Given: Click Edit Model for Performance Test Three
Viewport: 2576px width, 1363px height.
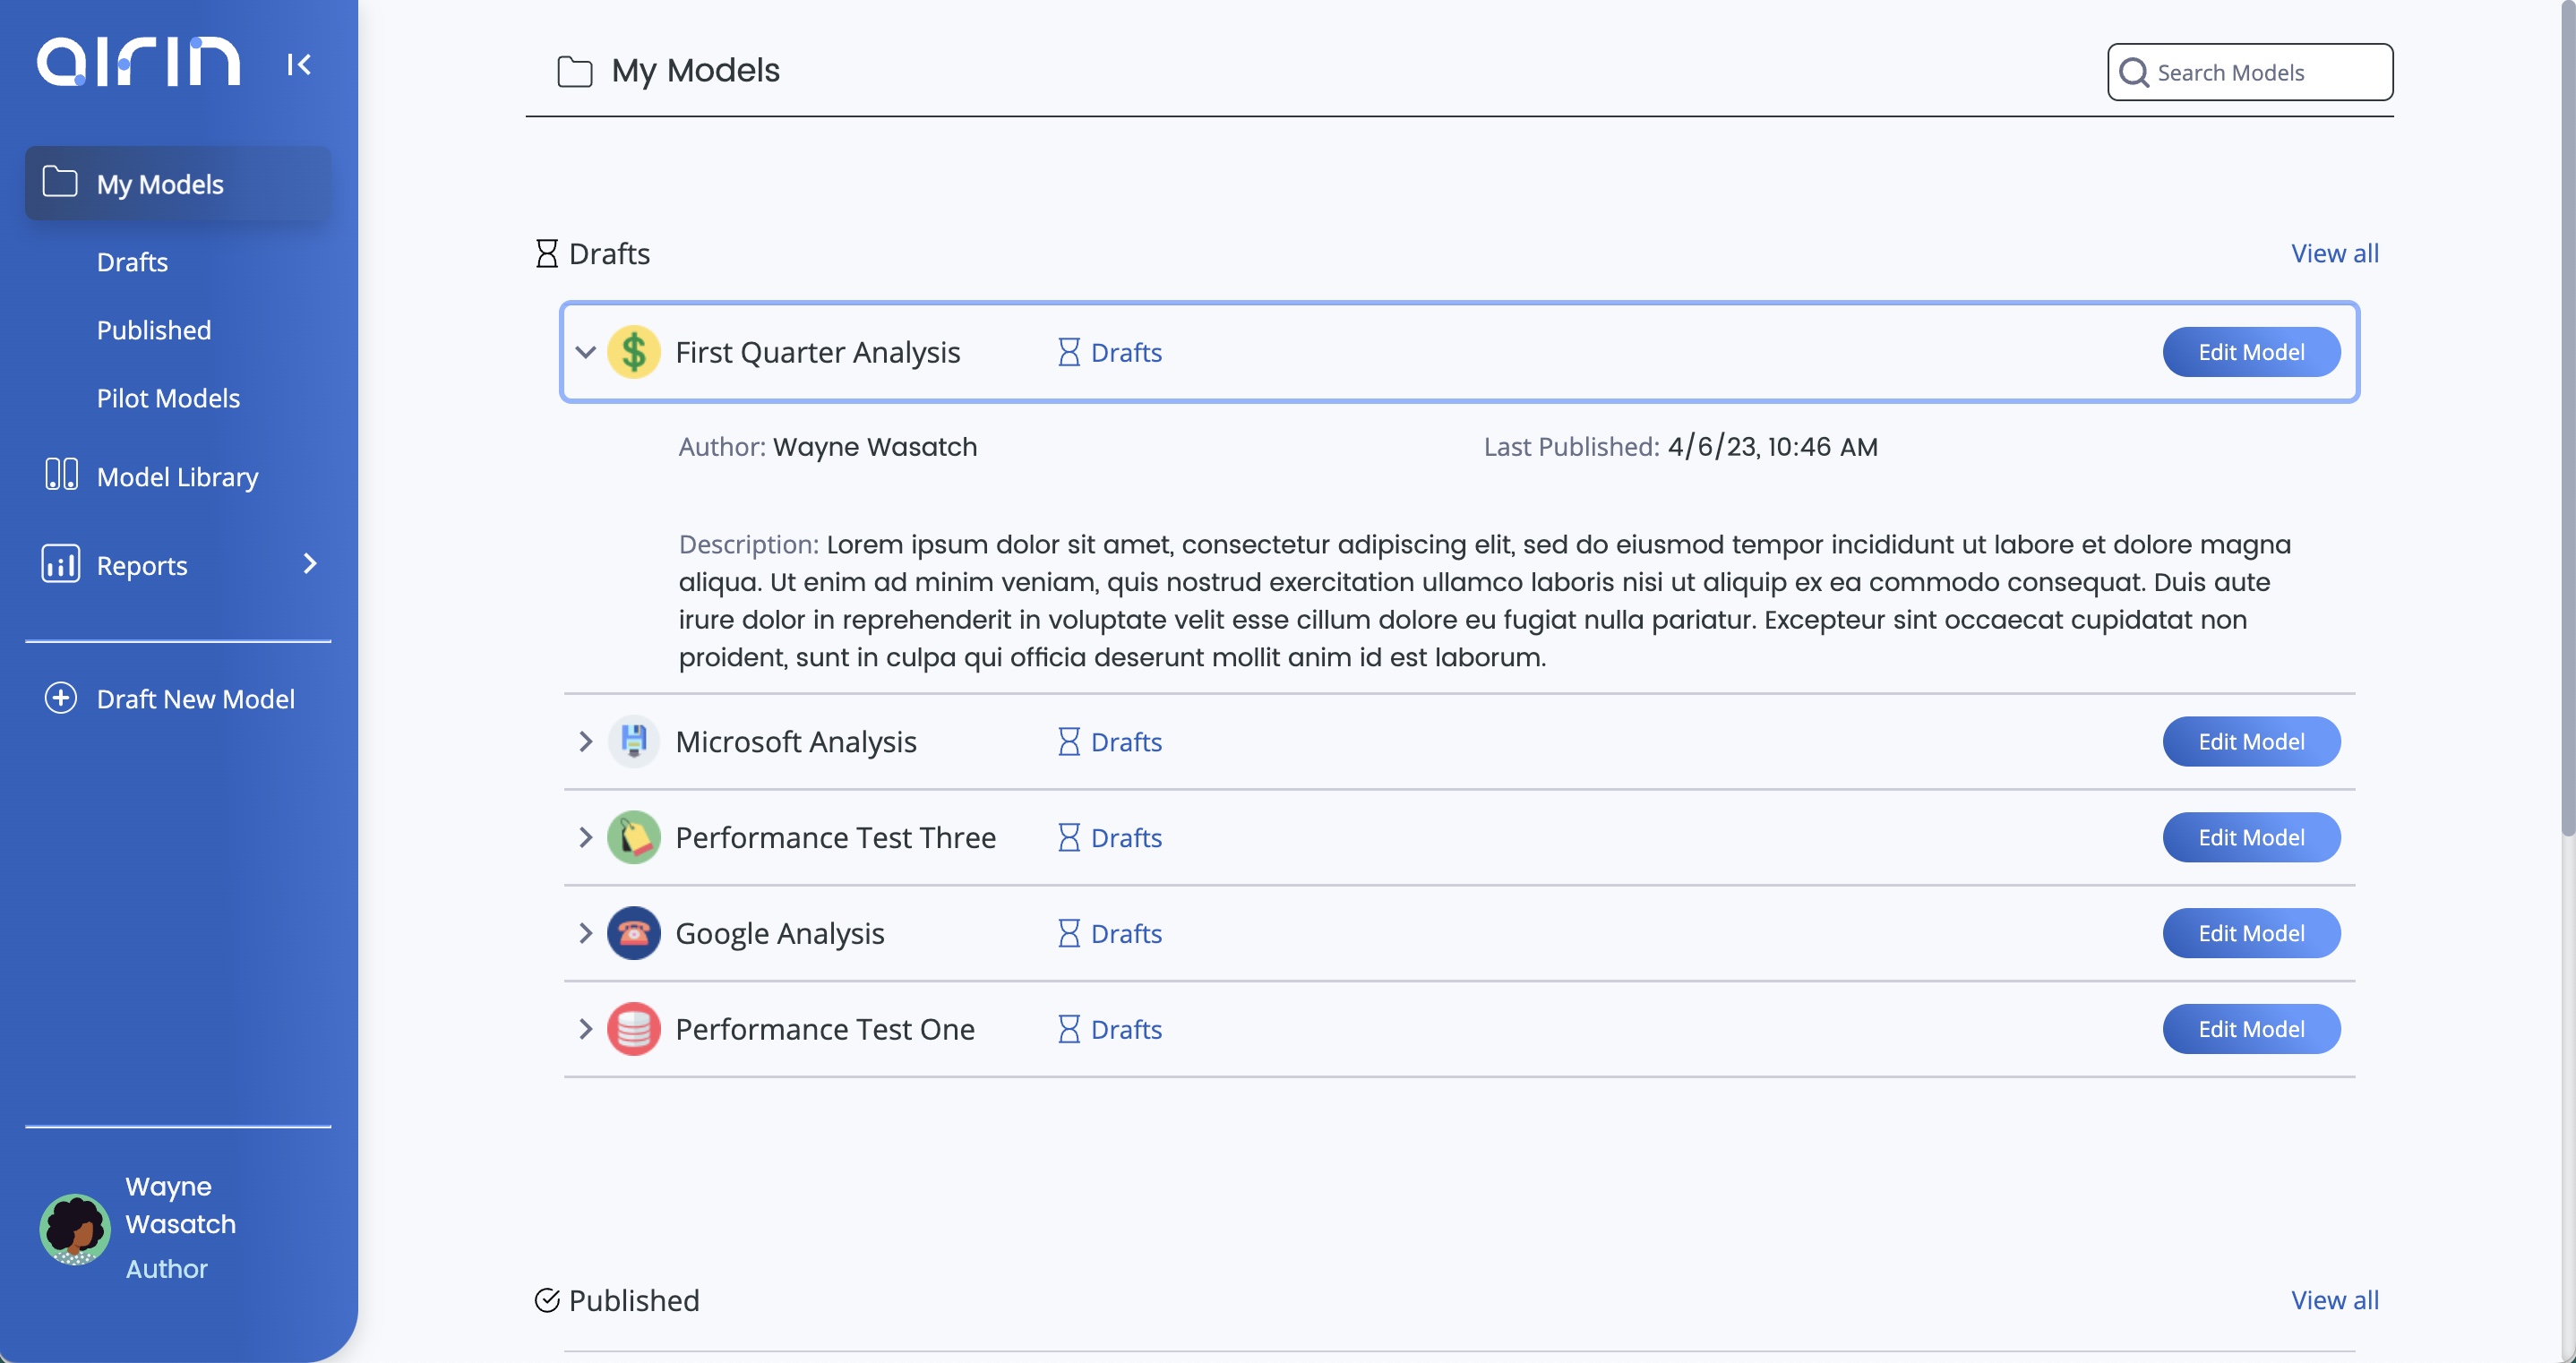Looking at the screenshot, I should point(2250,837).
